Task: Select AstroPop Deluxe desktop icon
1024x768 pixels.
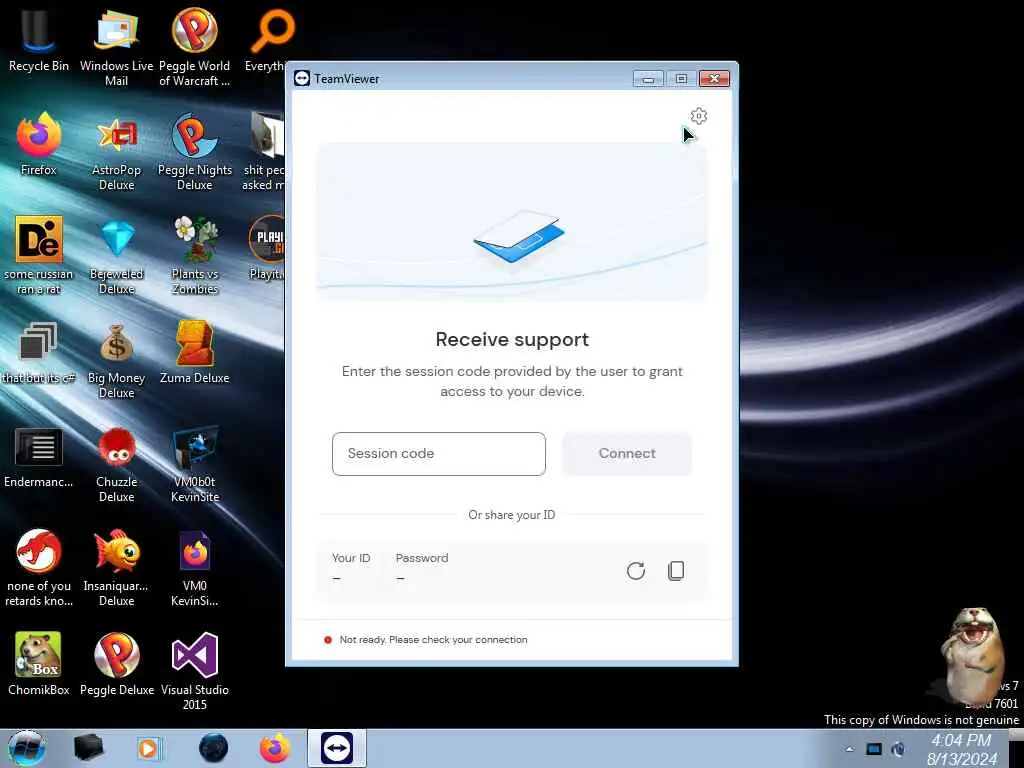Action: [116, 153]
